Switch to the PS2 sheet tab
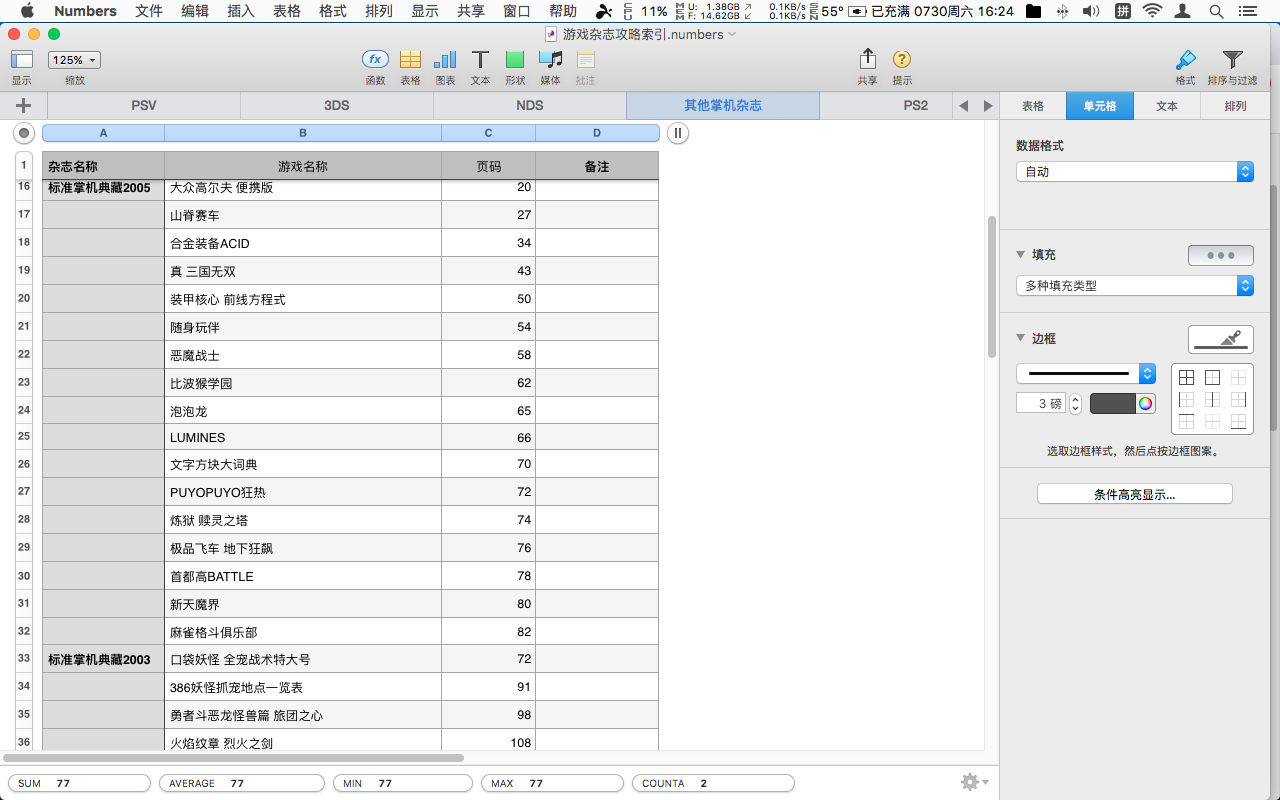The height and width of the screenshot is (800, 1280). (885, 105)
